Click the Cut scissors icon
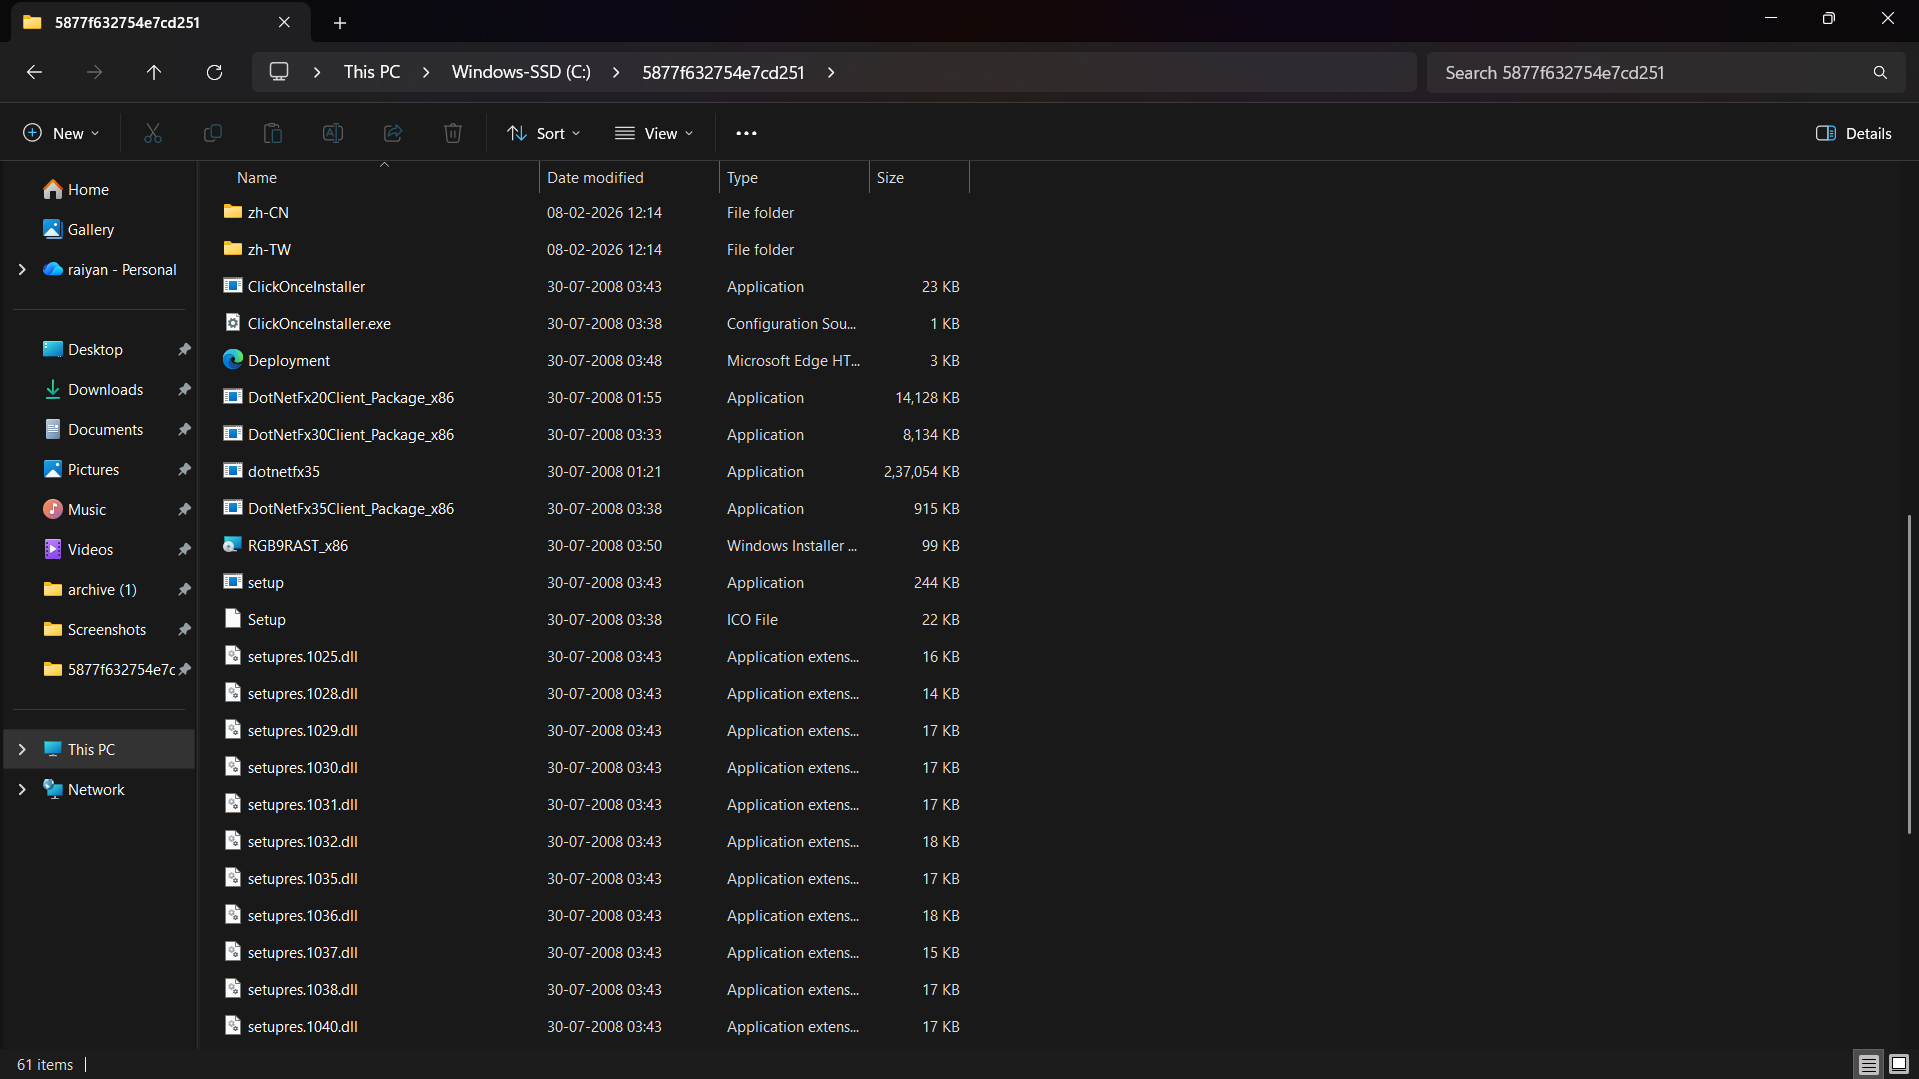 153,133
